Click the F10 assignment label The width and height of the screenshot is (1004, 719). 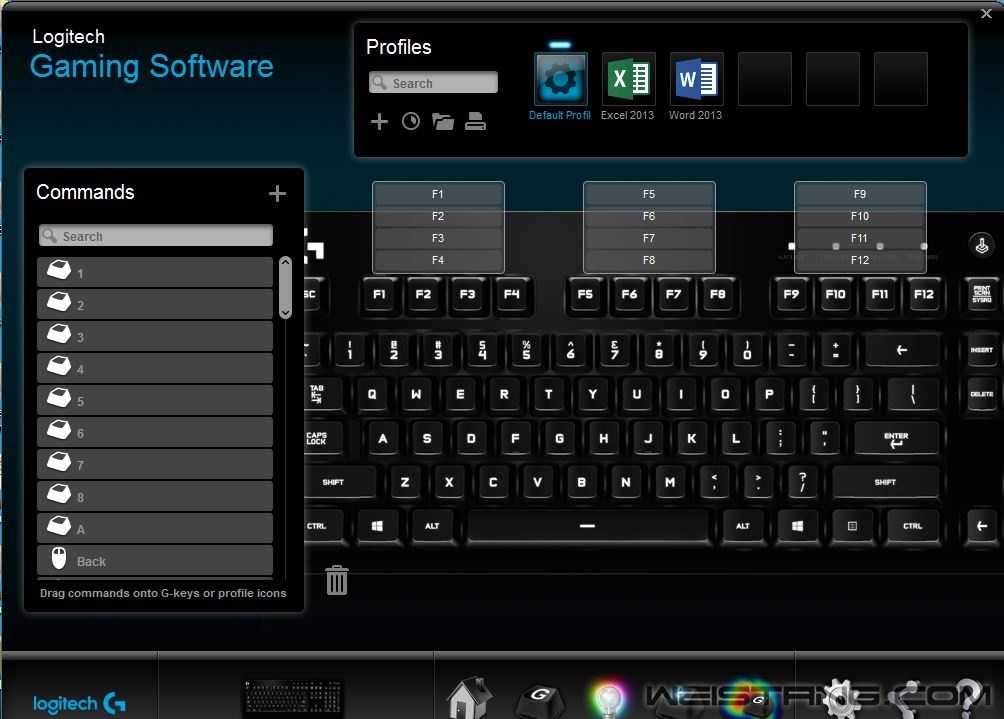click(860, 216)
